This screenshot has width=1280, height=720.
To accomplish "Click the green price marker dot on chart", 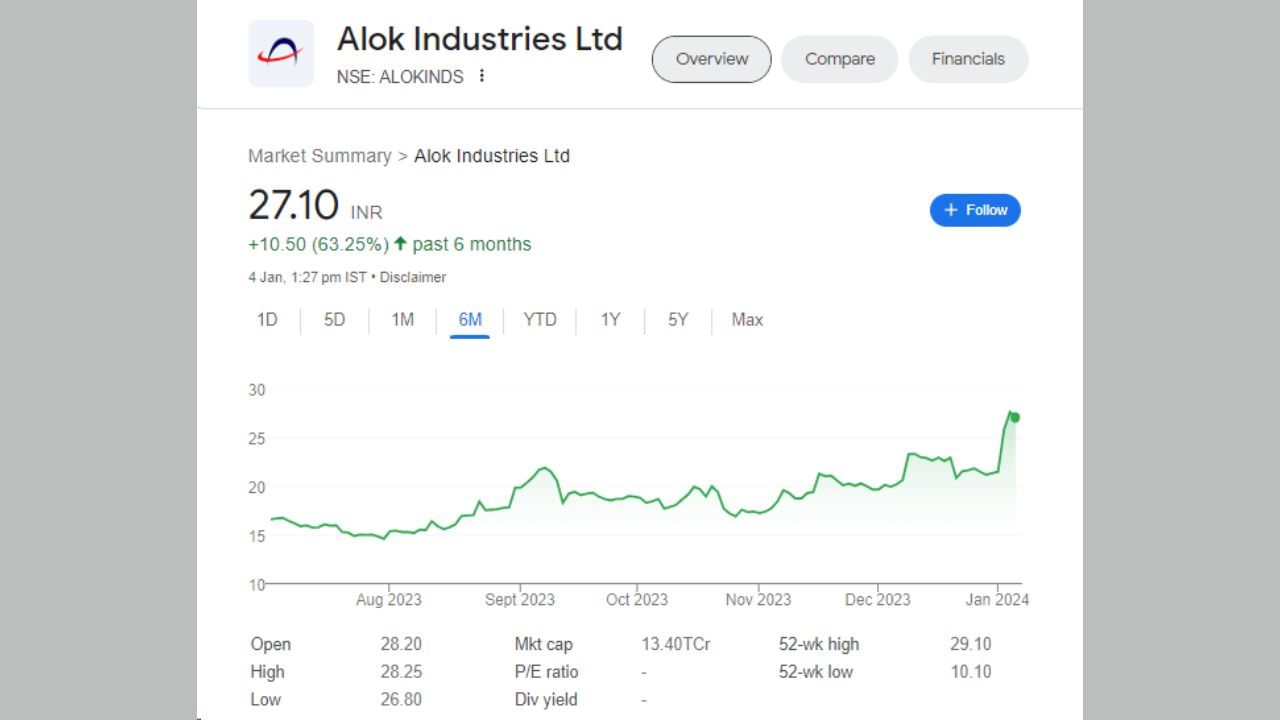I will [x=1015, y=417].
